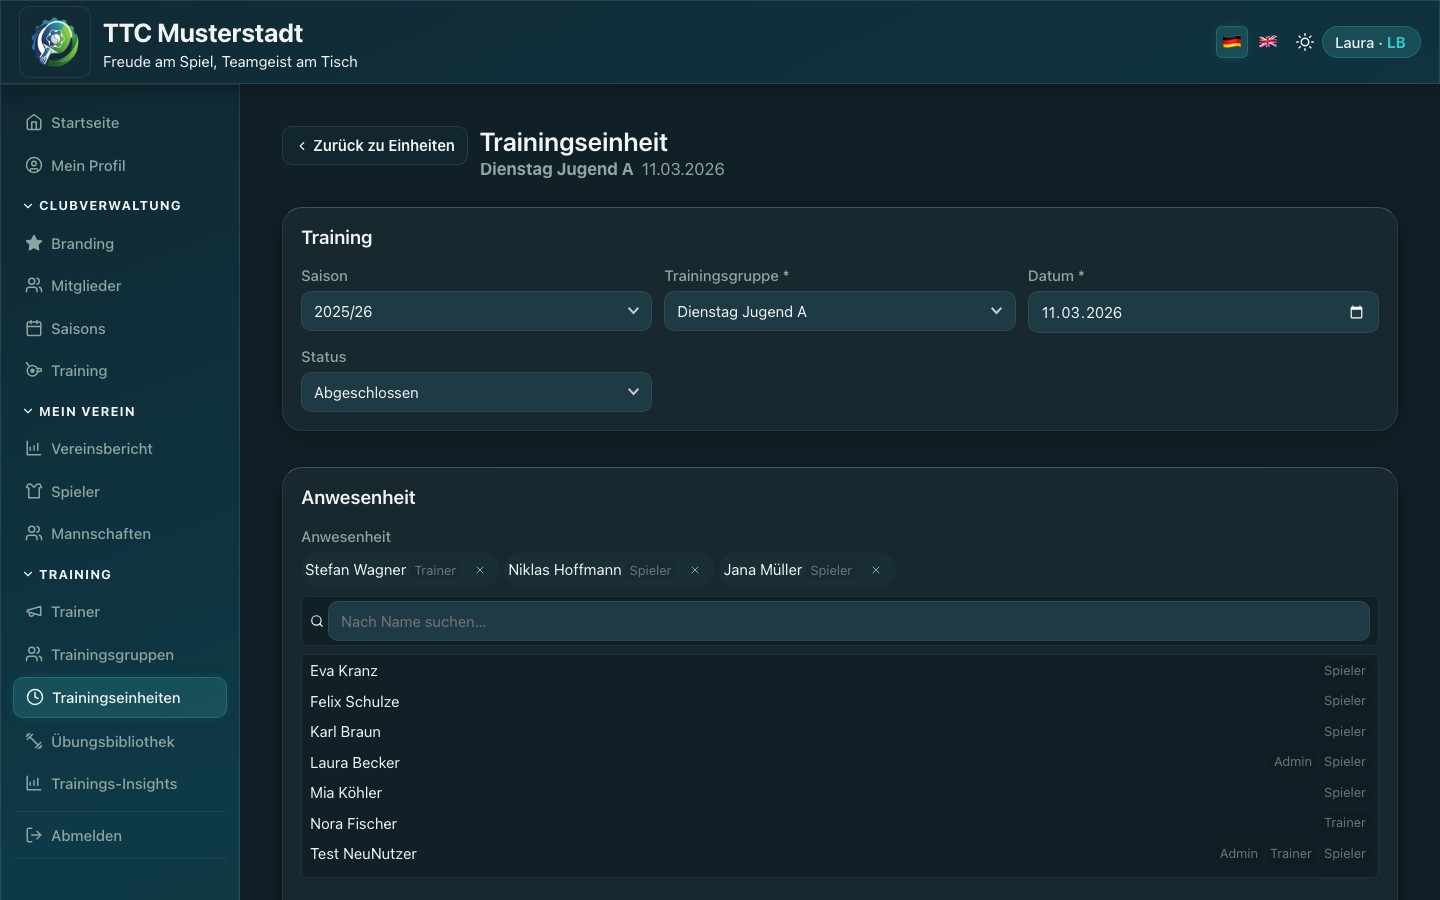
Task: Open the Laura user menu
Action: [x=1371, y=42]
